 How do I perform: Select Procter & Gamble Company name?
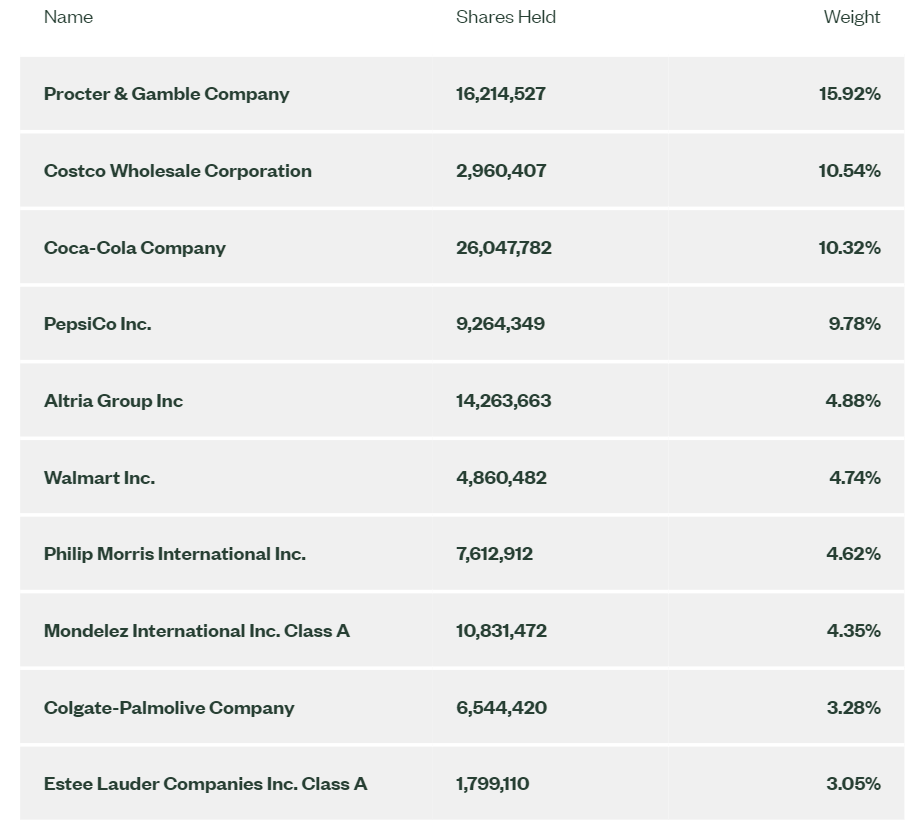click(167, 94)
